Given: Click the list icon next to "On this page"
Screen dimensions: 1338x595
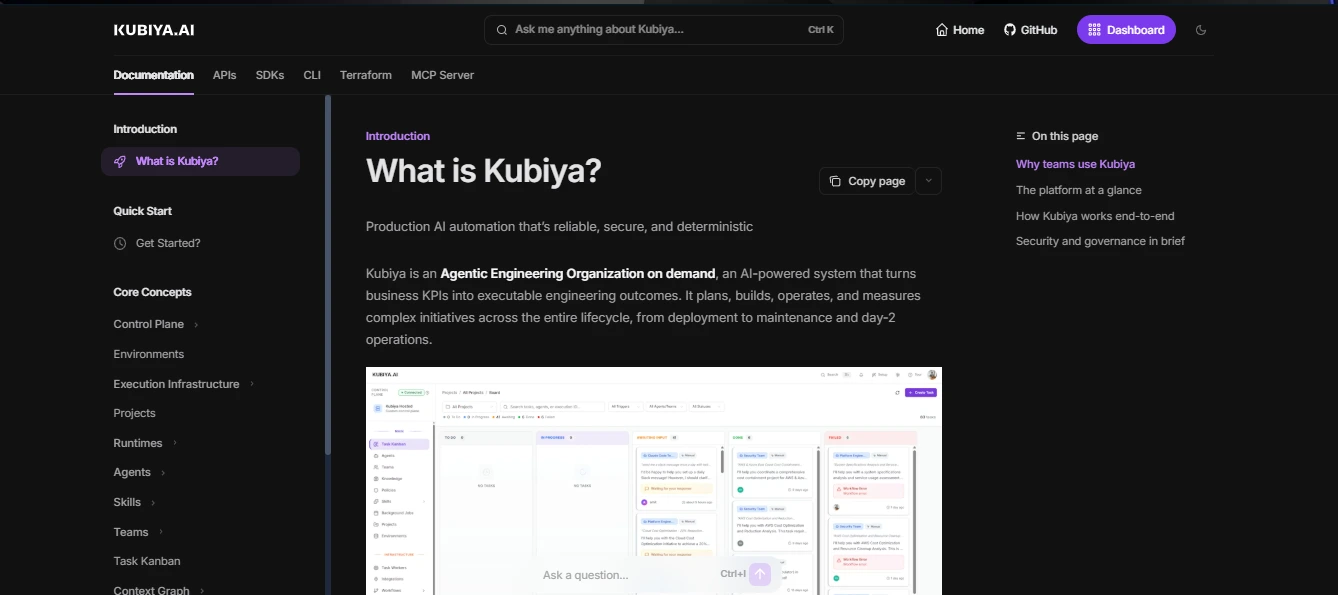Looking at the screenshot, I should tap(1019, 135).
